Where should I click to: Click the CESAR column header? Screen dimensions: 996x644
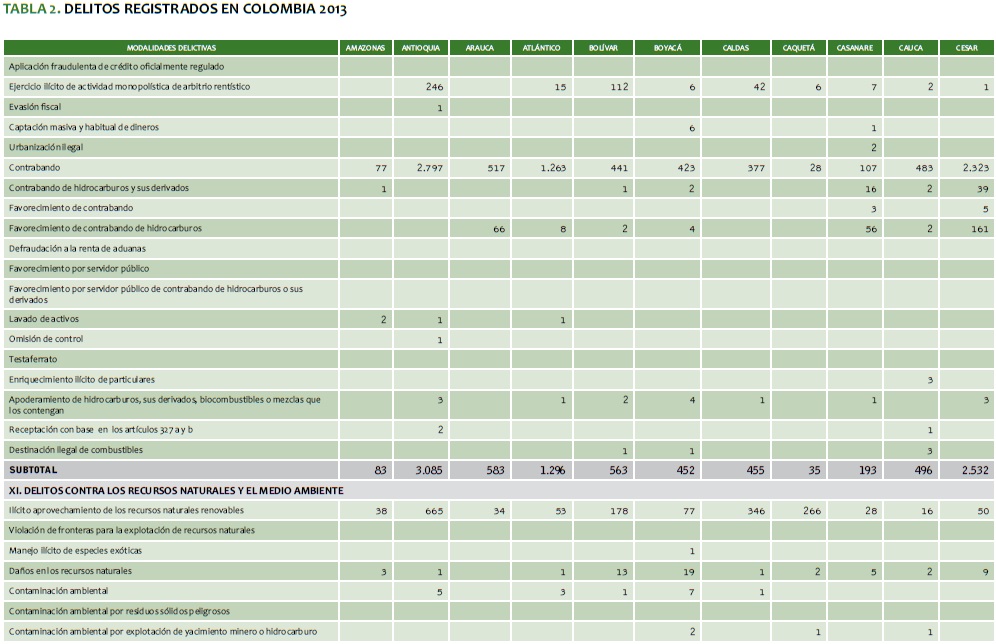point(966,48)
